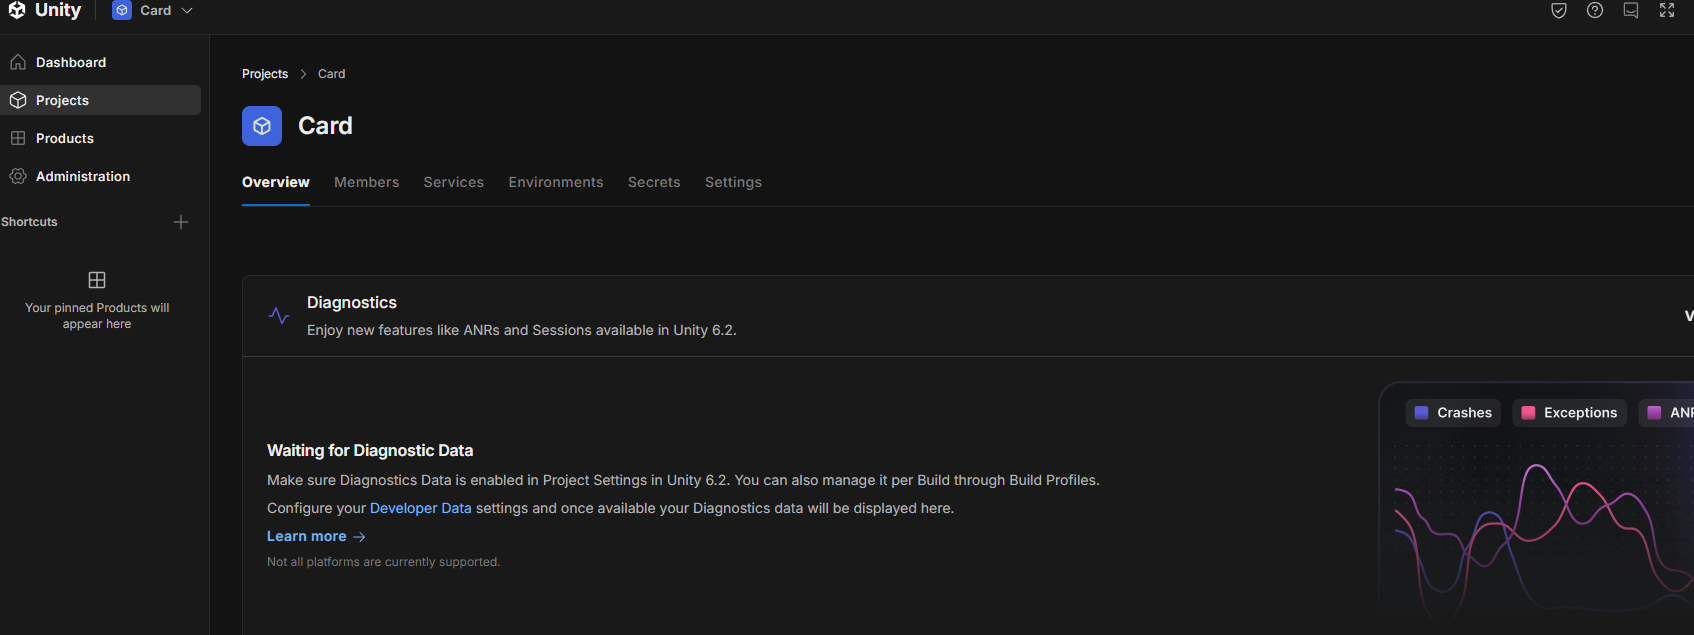Click the 'Enjoy new features like ANRs' description
1694x635 pixels.
point(522,330)
